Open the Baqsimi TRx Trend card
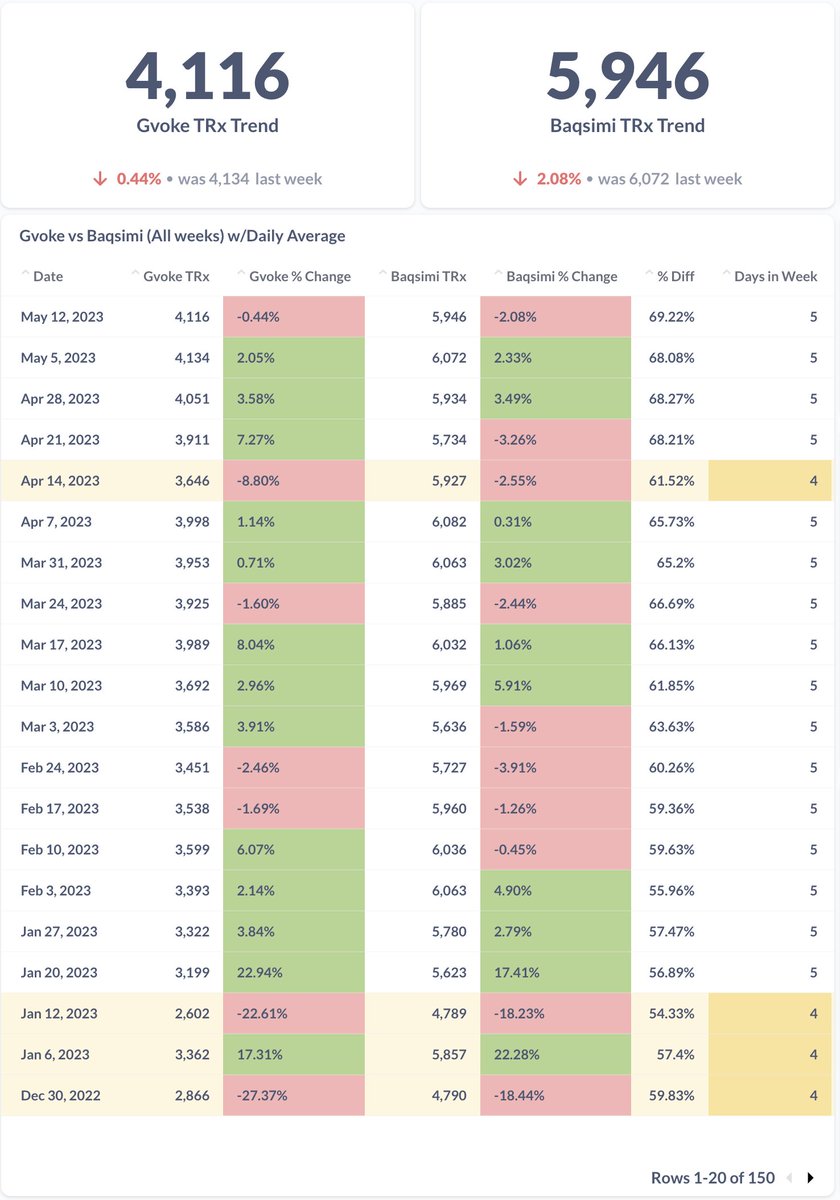The height and width of the screenshot is (1200, 840). click(x=627, y=105)
